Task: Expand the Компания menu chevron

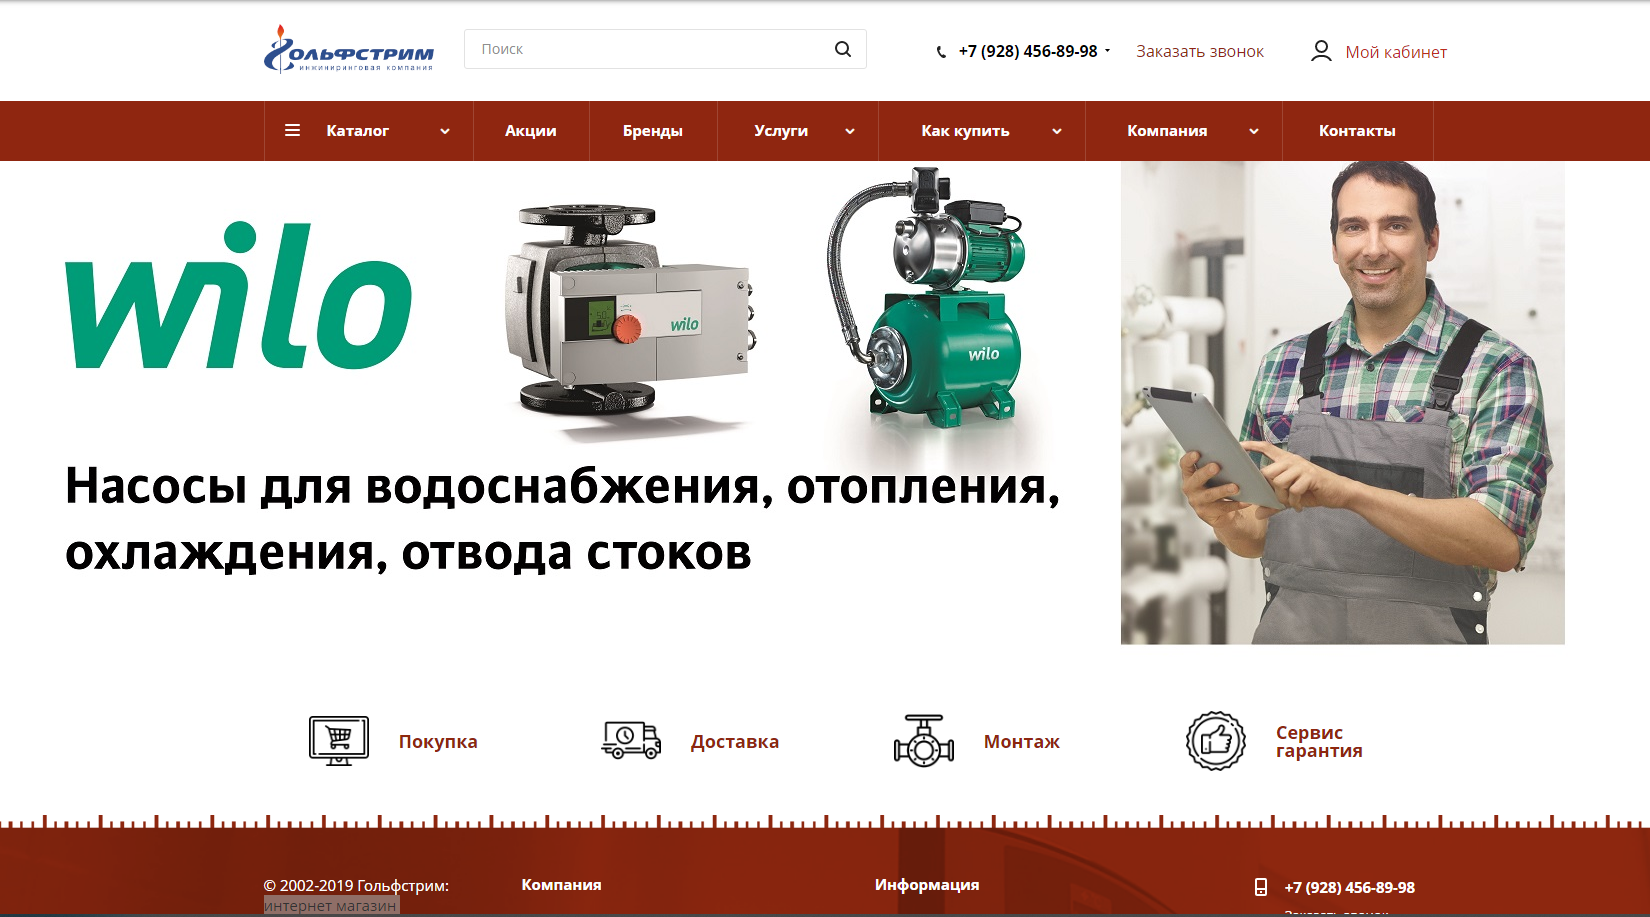Action: [x=1254, y=131]
